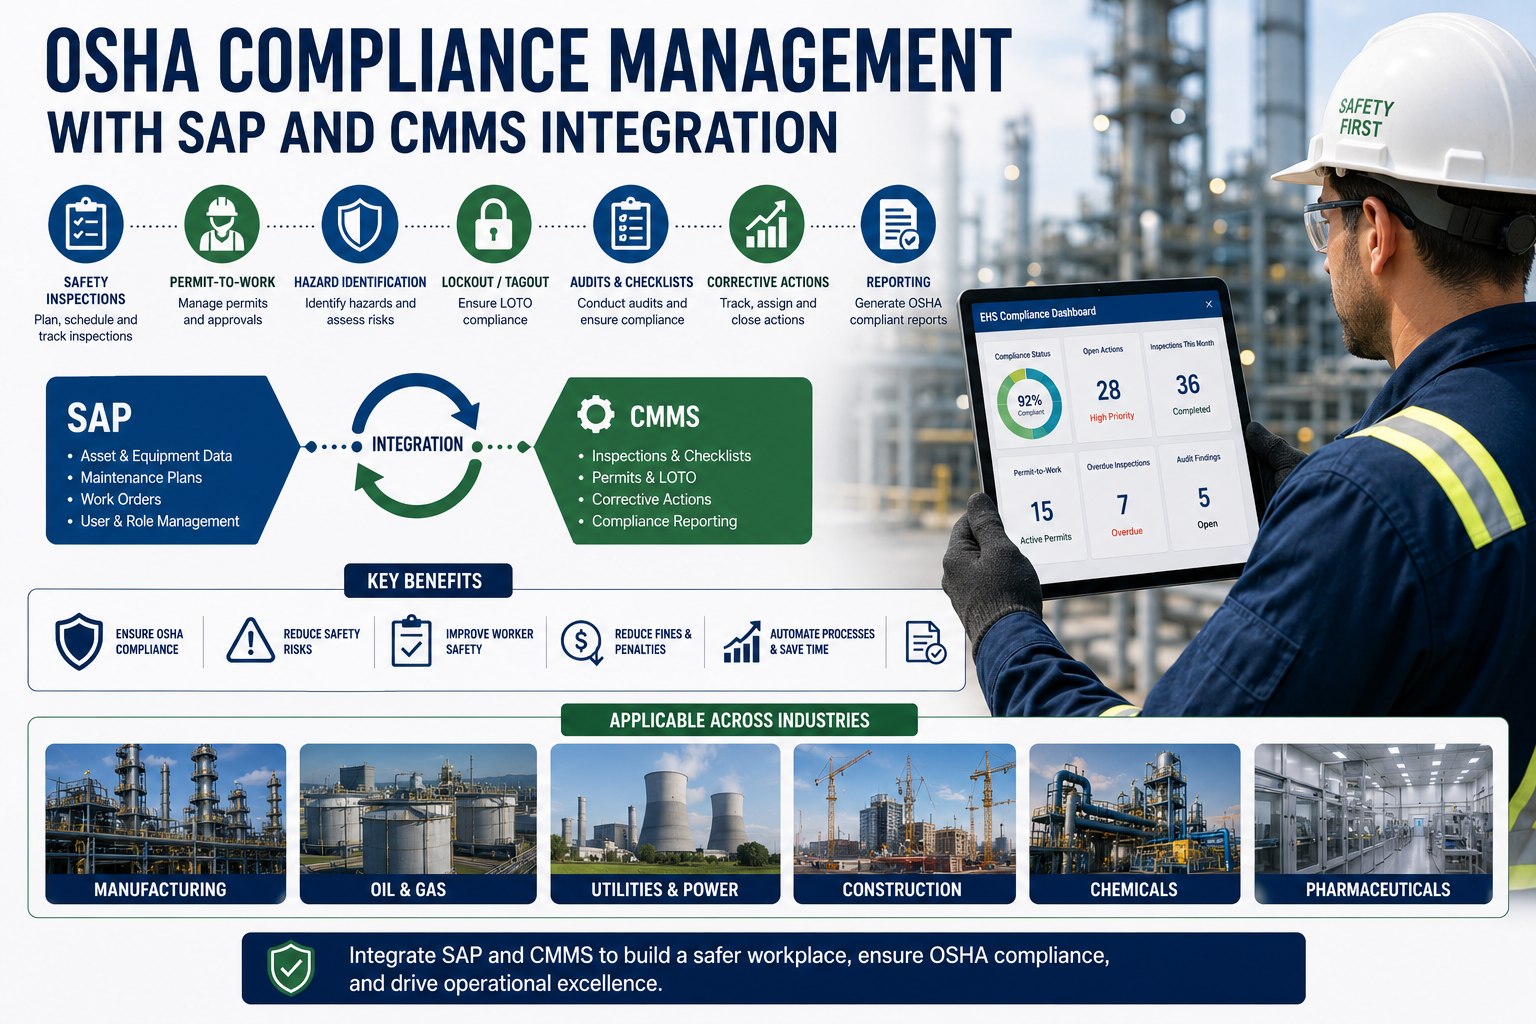Click "Corrective Actions" in CMMS panel
Viewport: 1536px width, 1024px height.
[x=651, y=499]
